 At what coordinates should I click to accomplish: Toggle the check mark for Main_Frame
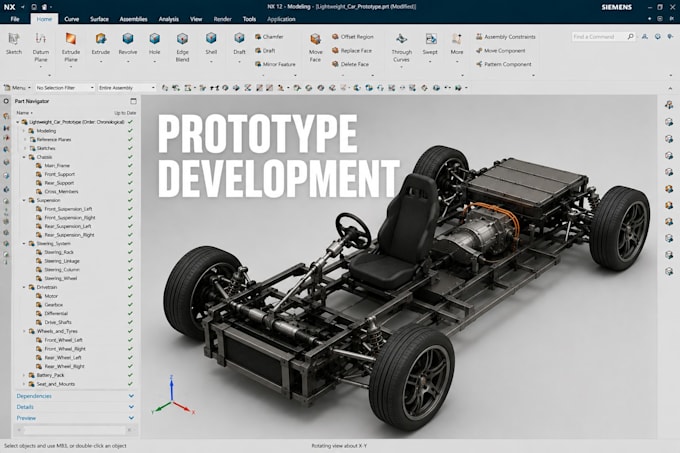click(x=130, y=165)
